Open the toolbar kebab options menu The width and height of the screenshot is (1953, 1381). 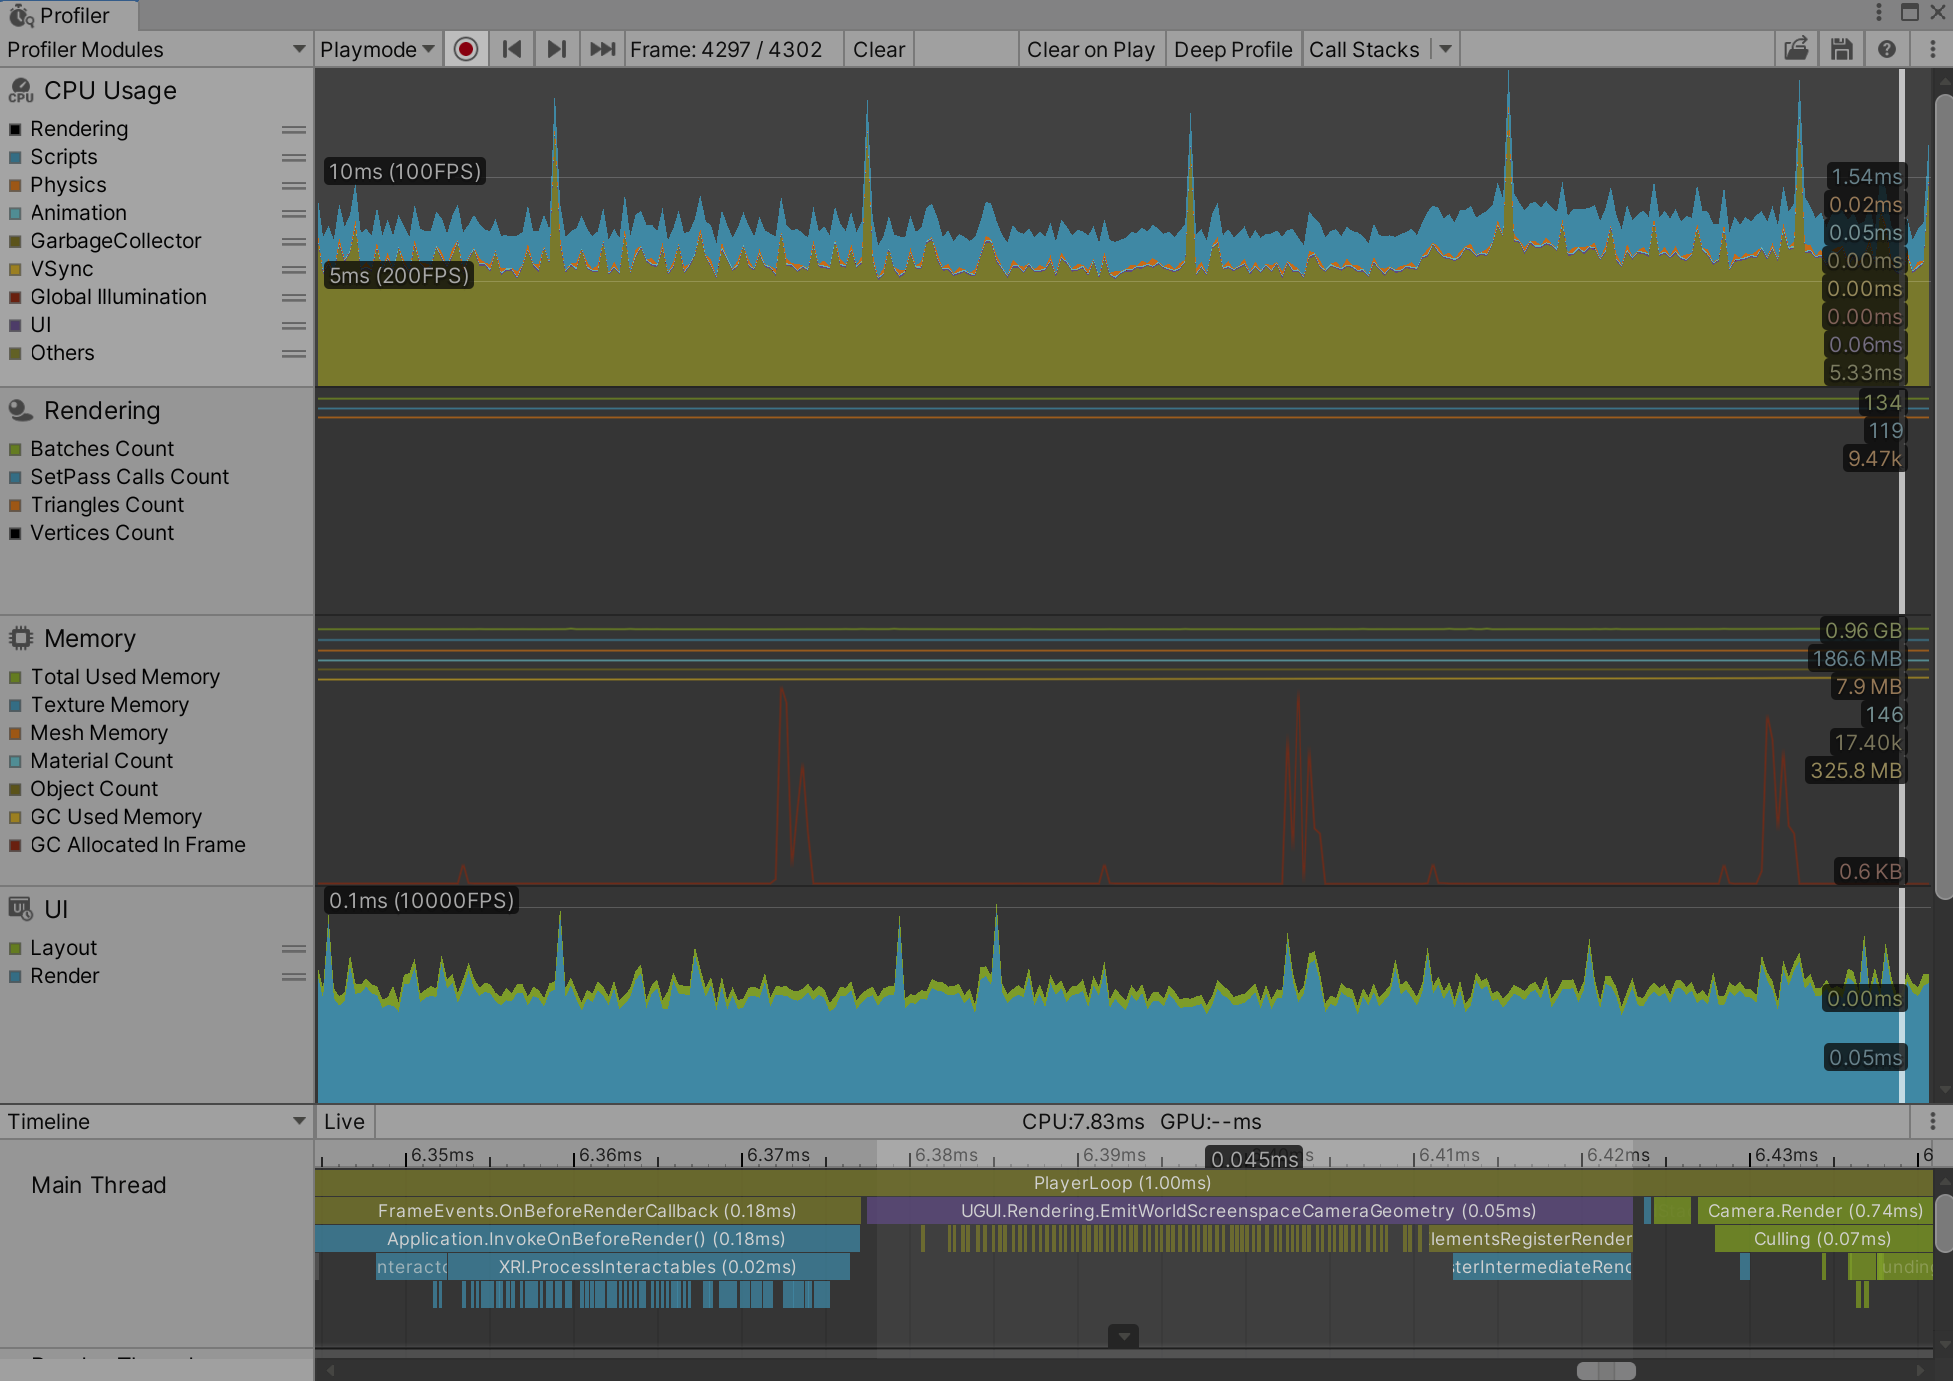(x=1932, y=49)
